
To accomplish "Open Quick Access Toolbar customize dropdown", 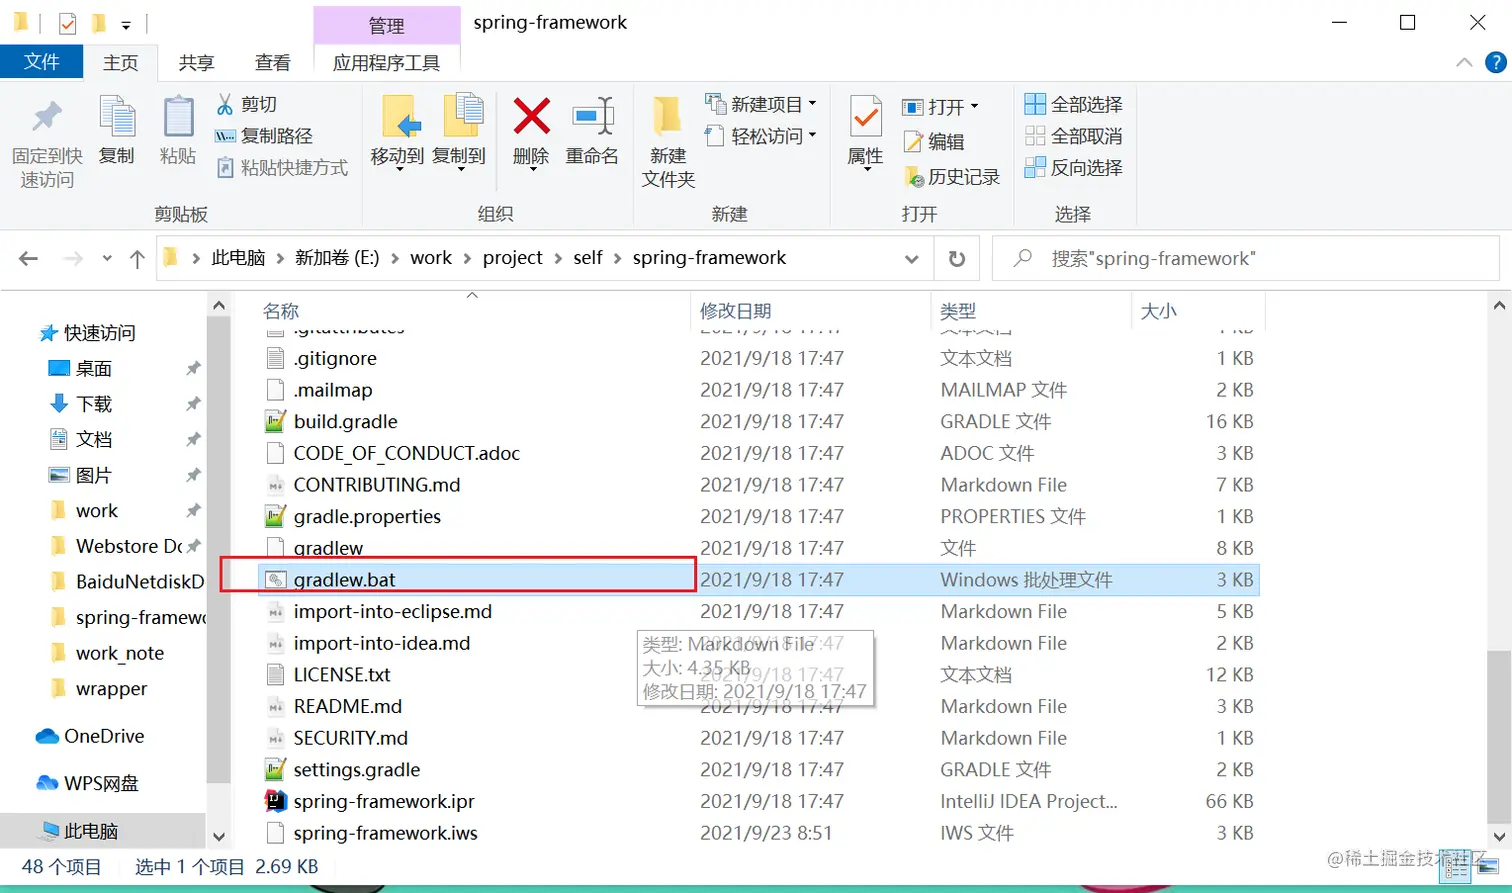I will coord(125,24).
